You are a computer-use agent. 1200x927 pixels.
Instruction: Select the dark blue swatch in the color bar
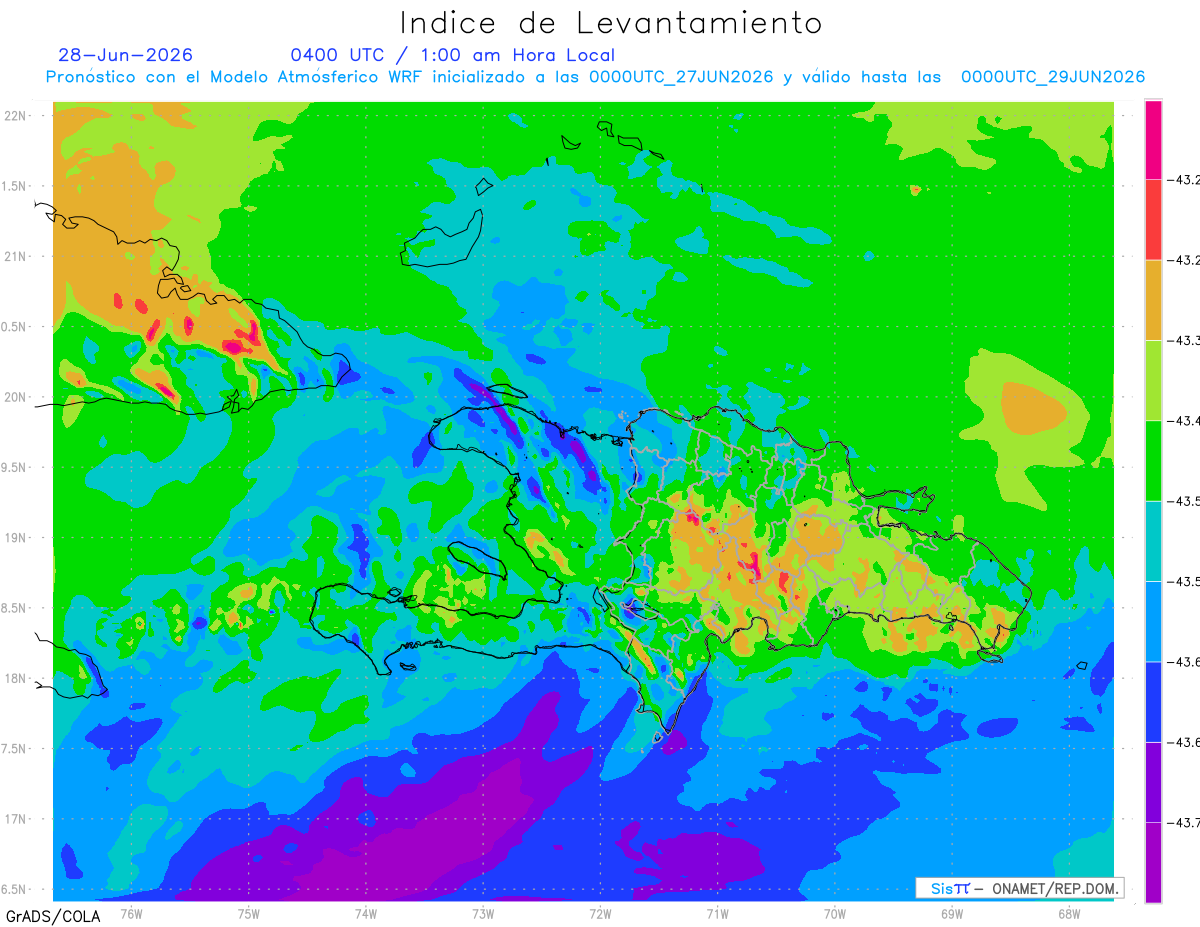click(x=1153, y=701)
